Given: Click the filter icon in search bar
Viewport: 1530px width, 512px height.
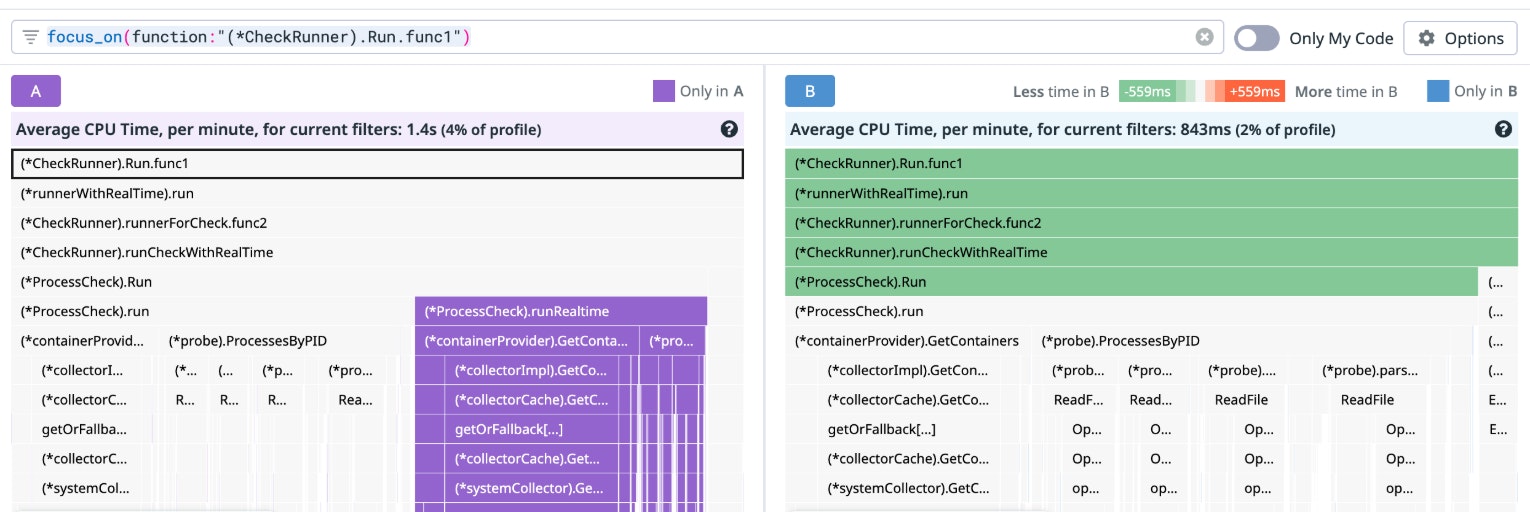Looking at the screenshot, I should click(31, 38).
